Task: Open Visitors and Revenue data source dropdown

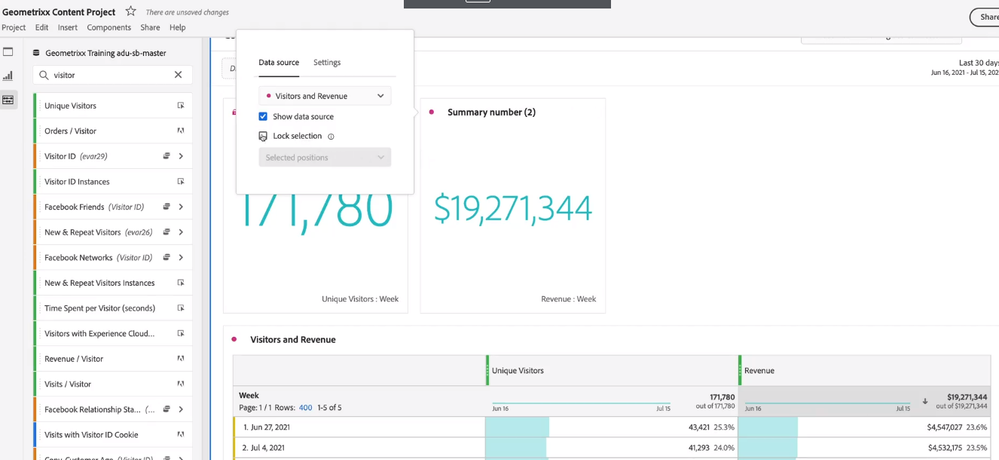Action: (x=325, y=96)
